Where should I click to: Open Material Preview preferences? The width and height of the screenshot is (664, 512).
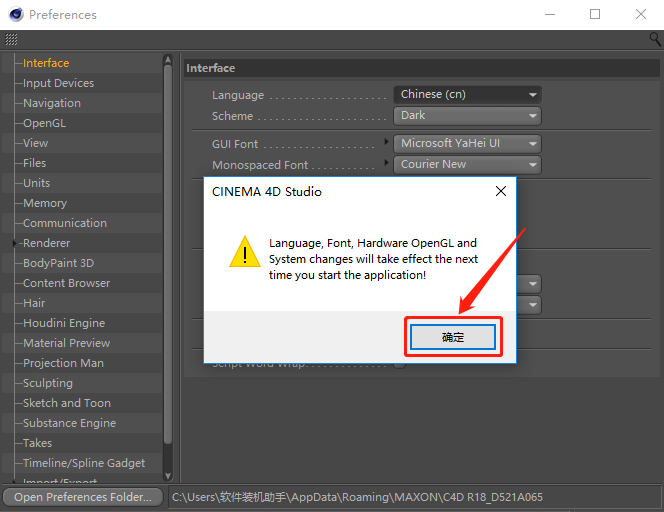66,343
